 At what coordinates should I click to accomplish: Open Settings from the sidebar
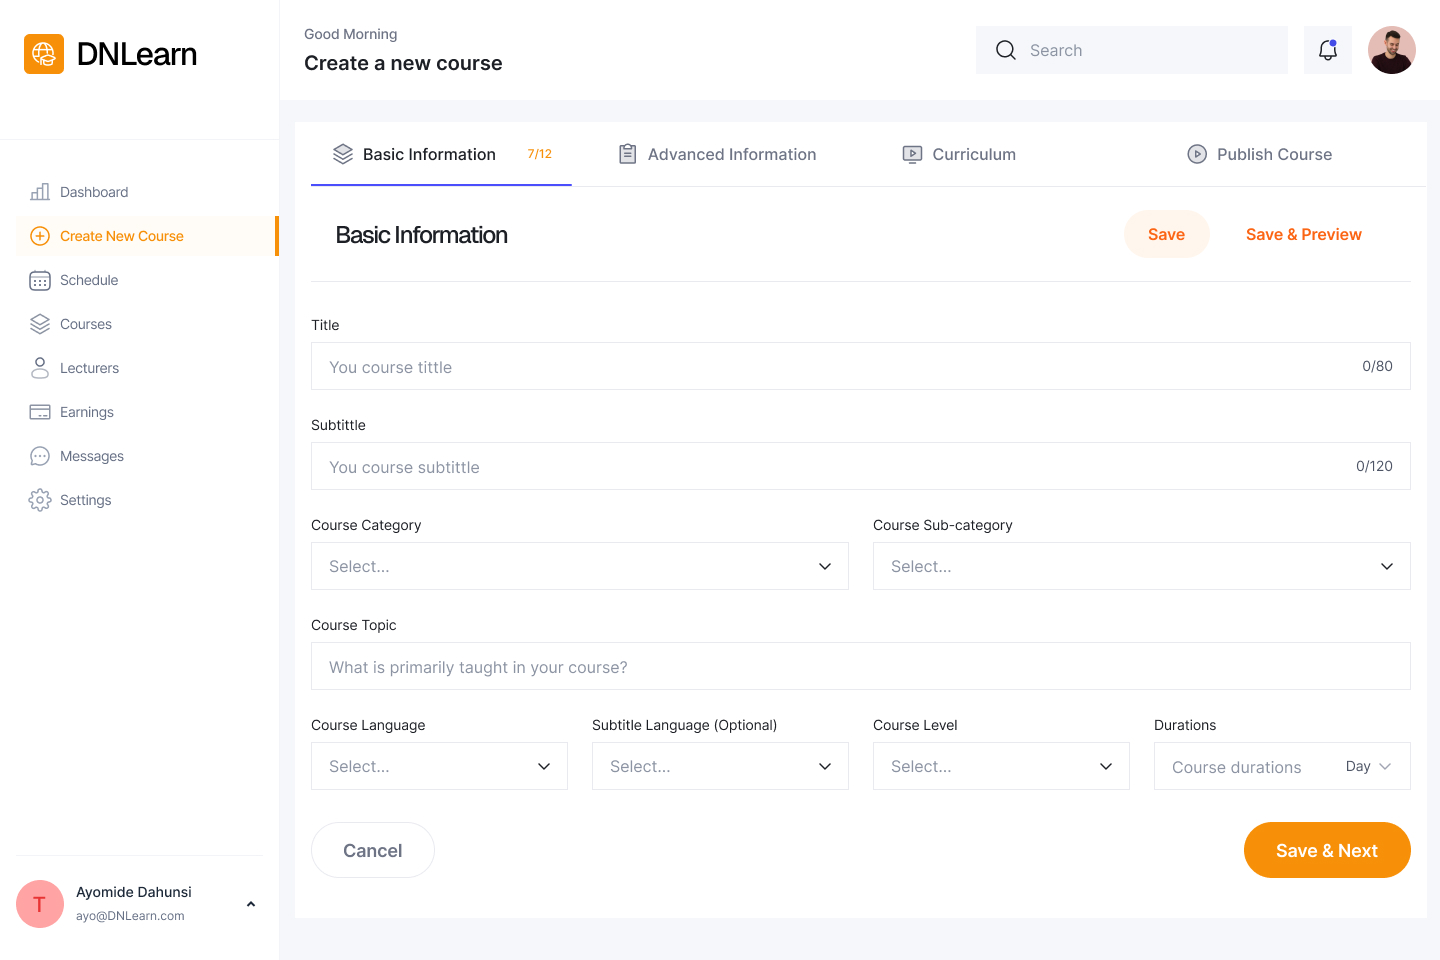(146, 500)
